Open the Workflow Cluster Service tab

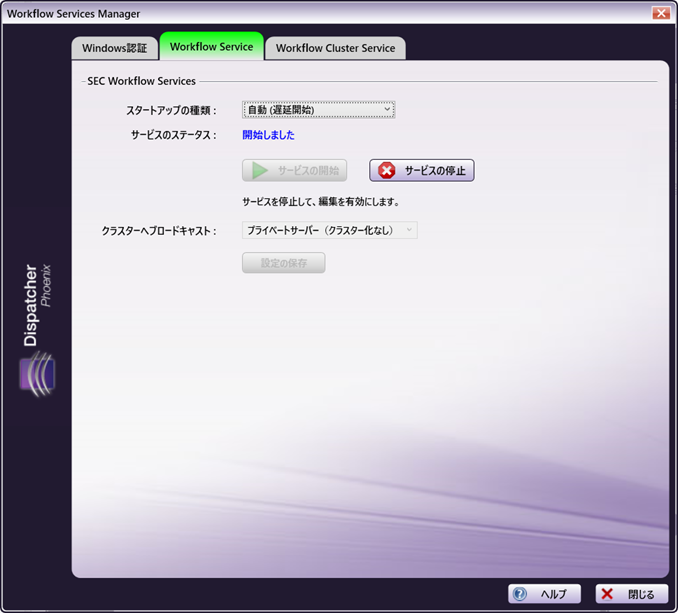point(335,48)
